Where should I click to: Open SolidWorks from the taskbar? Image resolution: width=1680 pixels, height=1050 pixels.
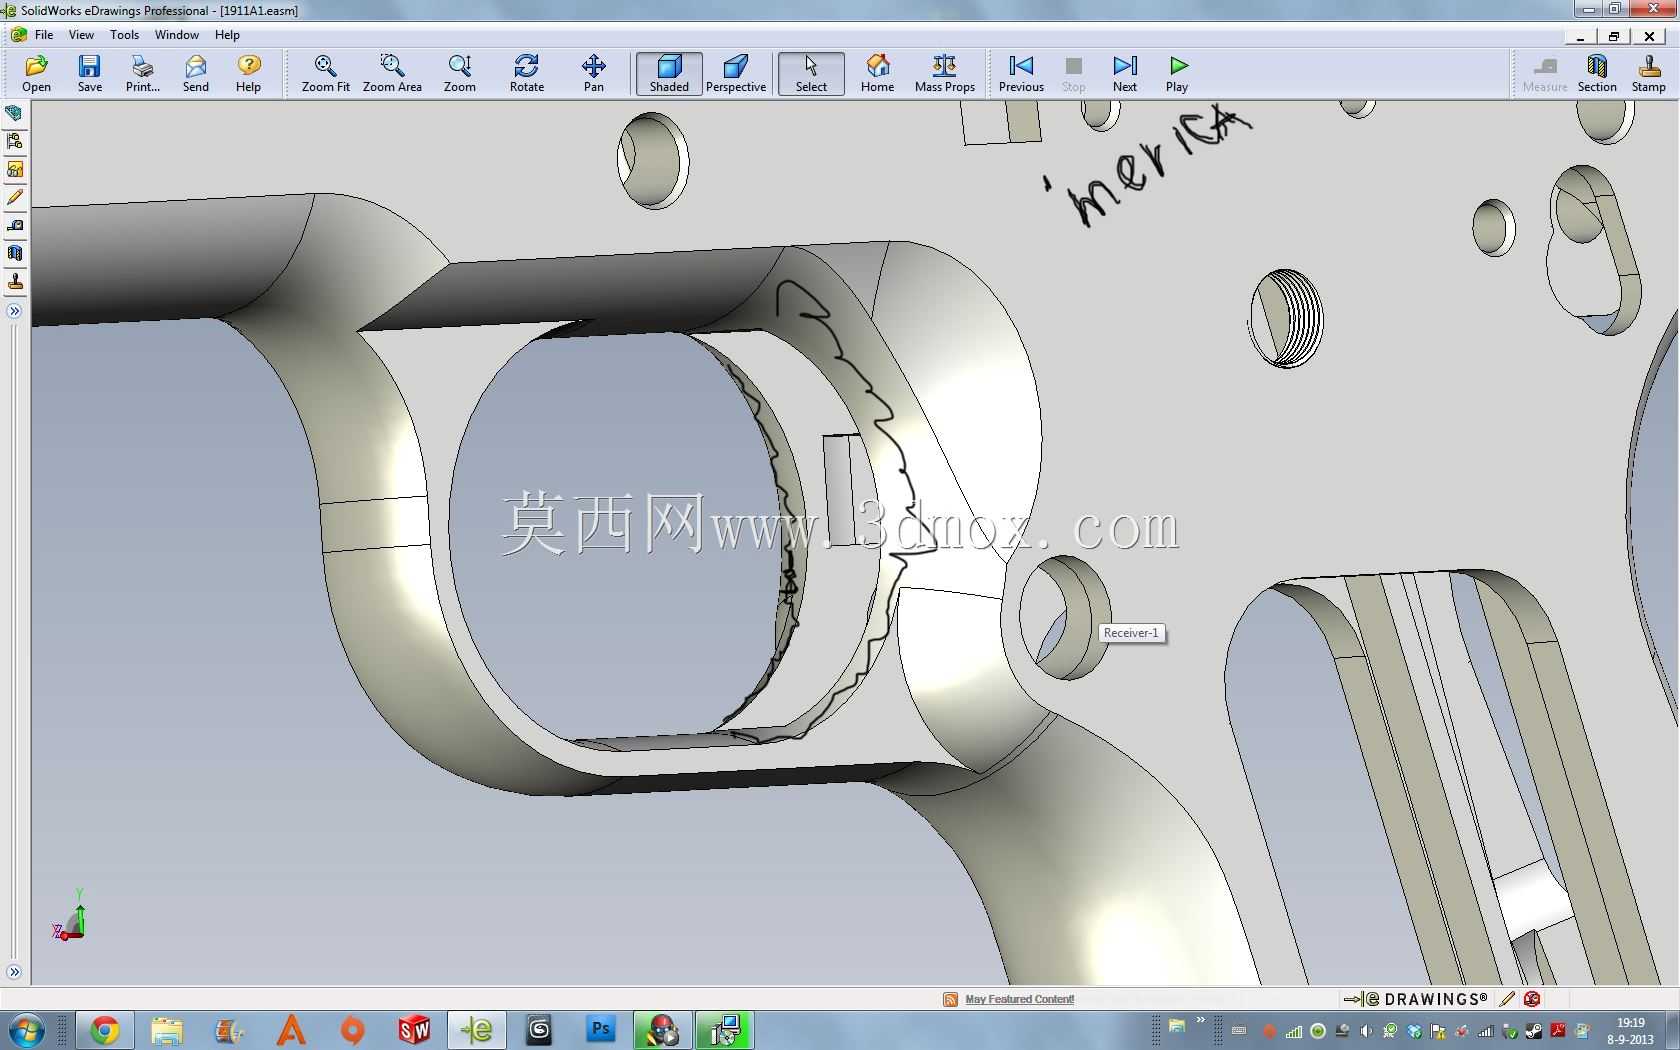coord(414,1030)
